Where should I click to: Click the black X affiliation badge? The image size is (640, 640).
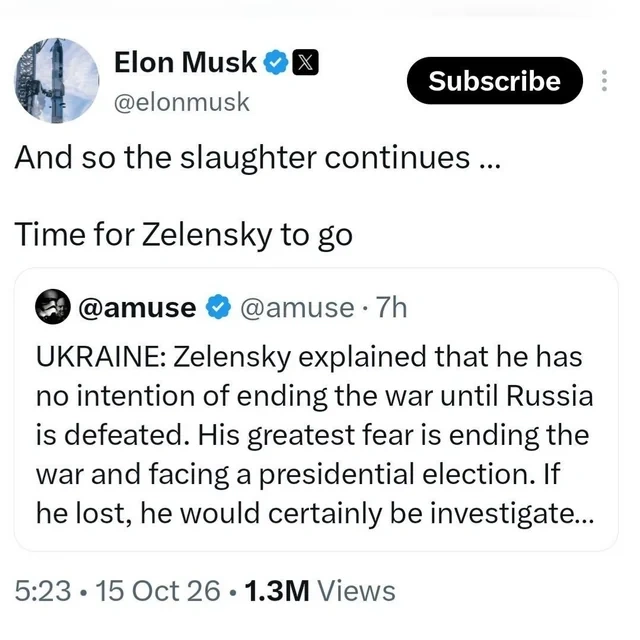[x=306, y=62]
